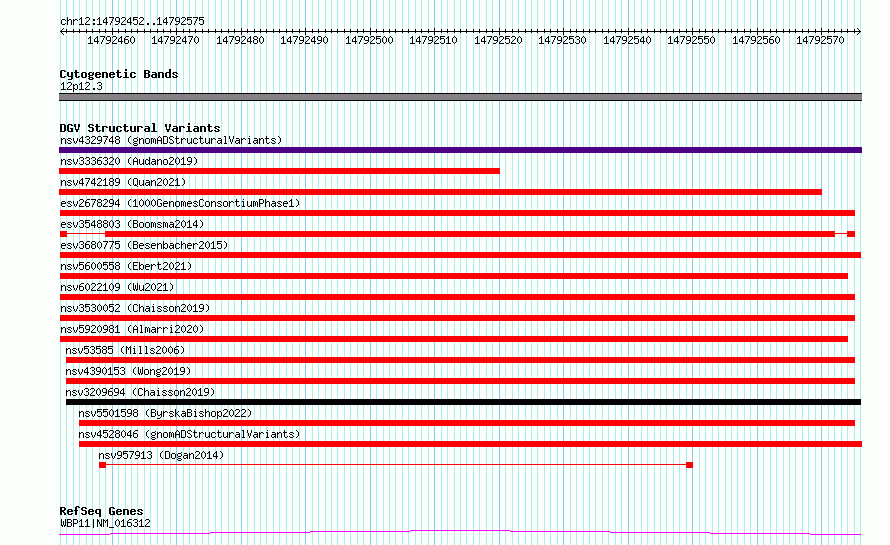This screenshot has width=890, height=545.
Task: Click the DGV Structural Variants track title
Action: (140, 128)
